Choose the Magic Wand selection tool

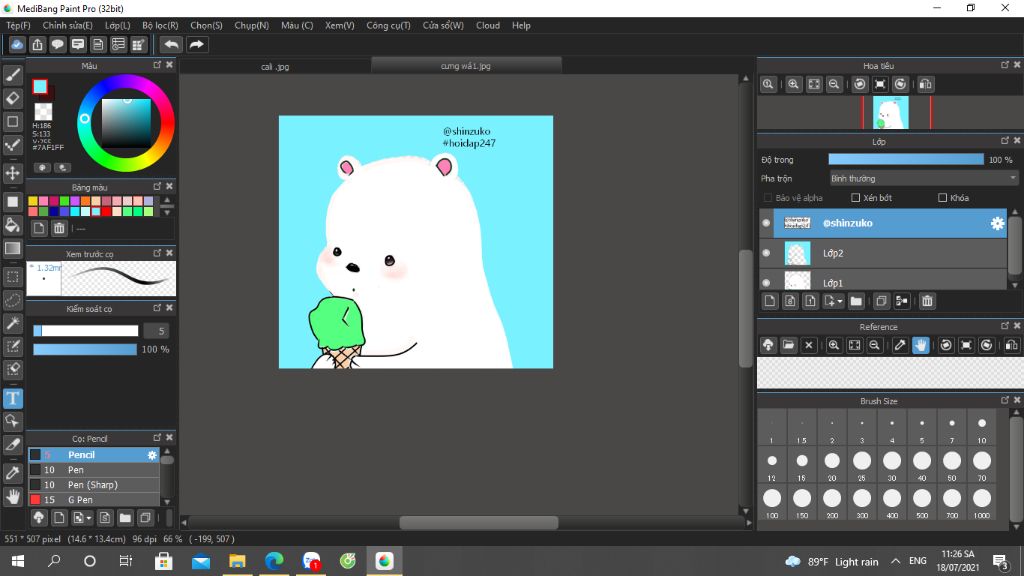click(x=13, y=323)
